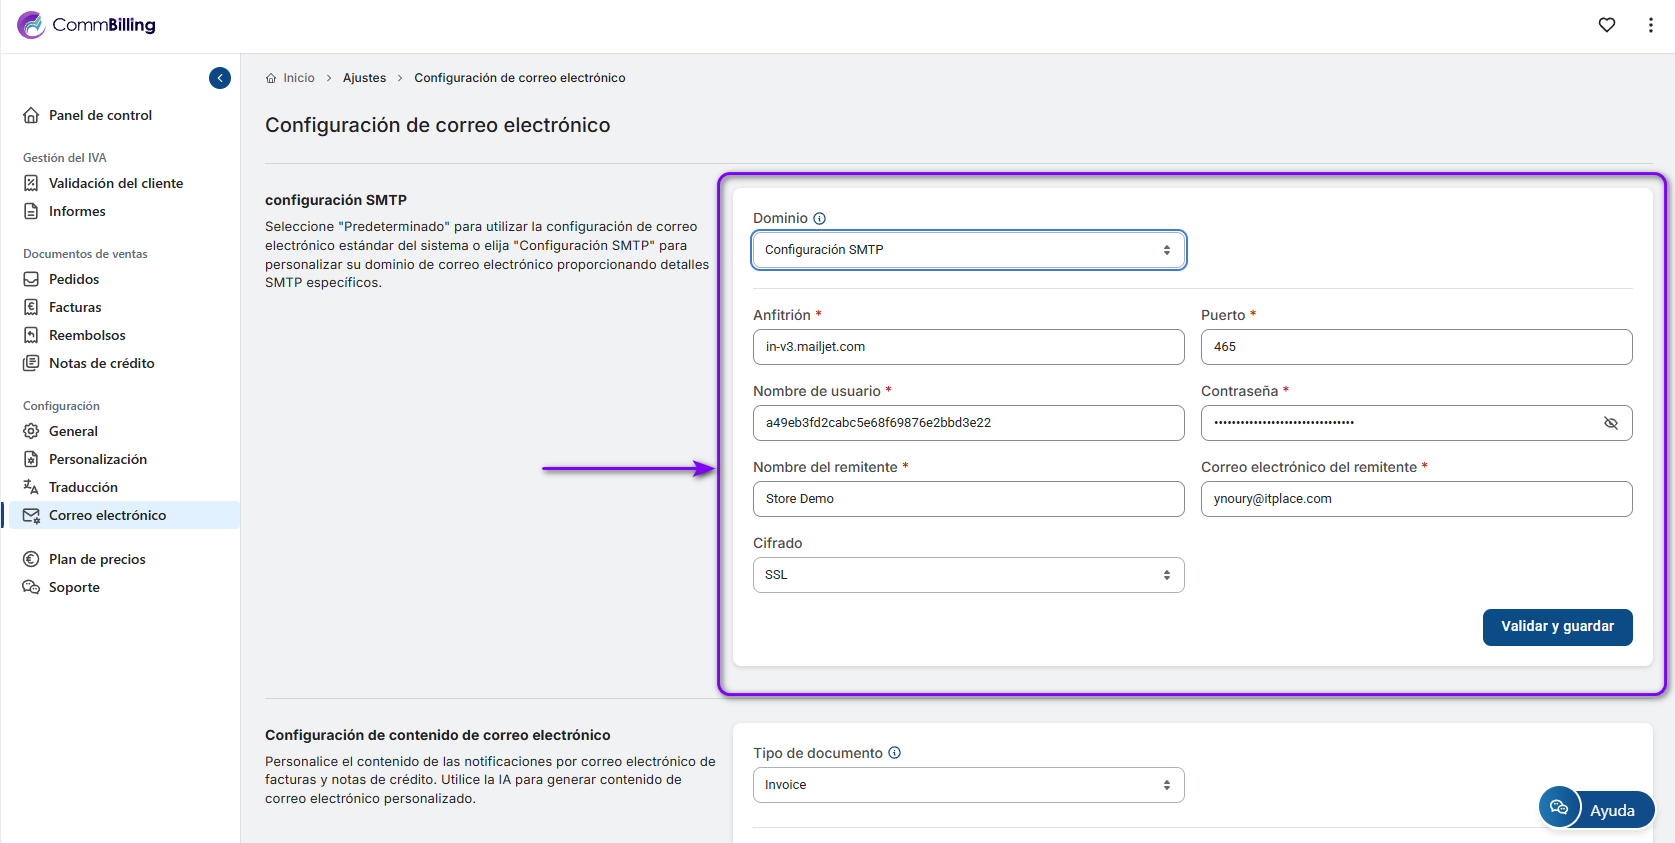Open the three-dot options menu

[1650, 25]
